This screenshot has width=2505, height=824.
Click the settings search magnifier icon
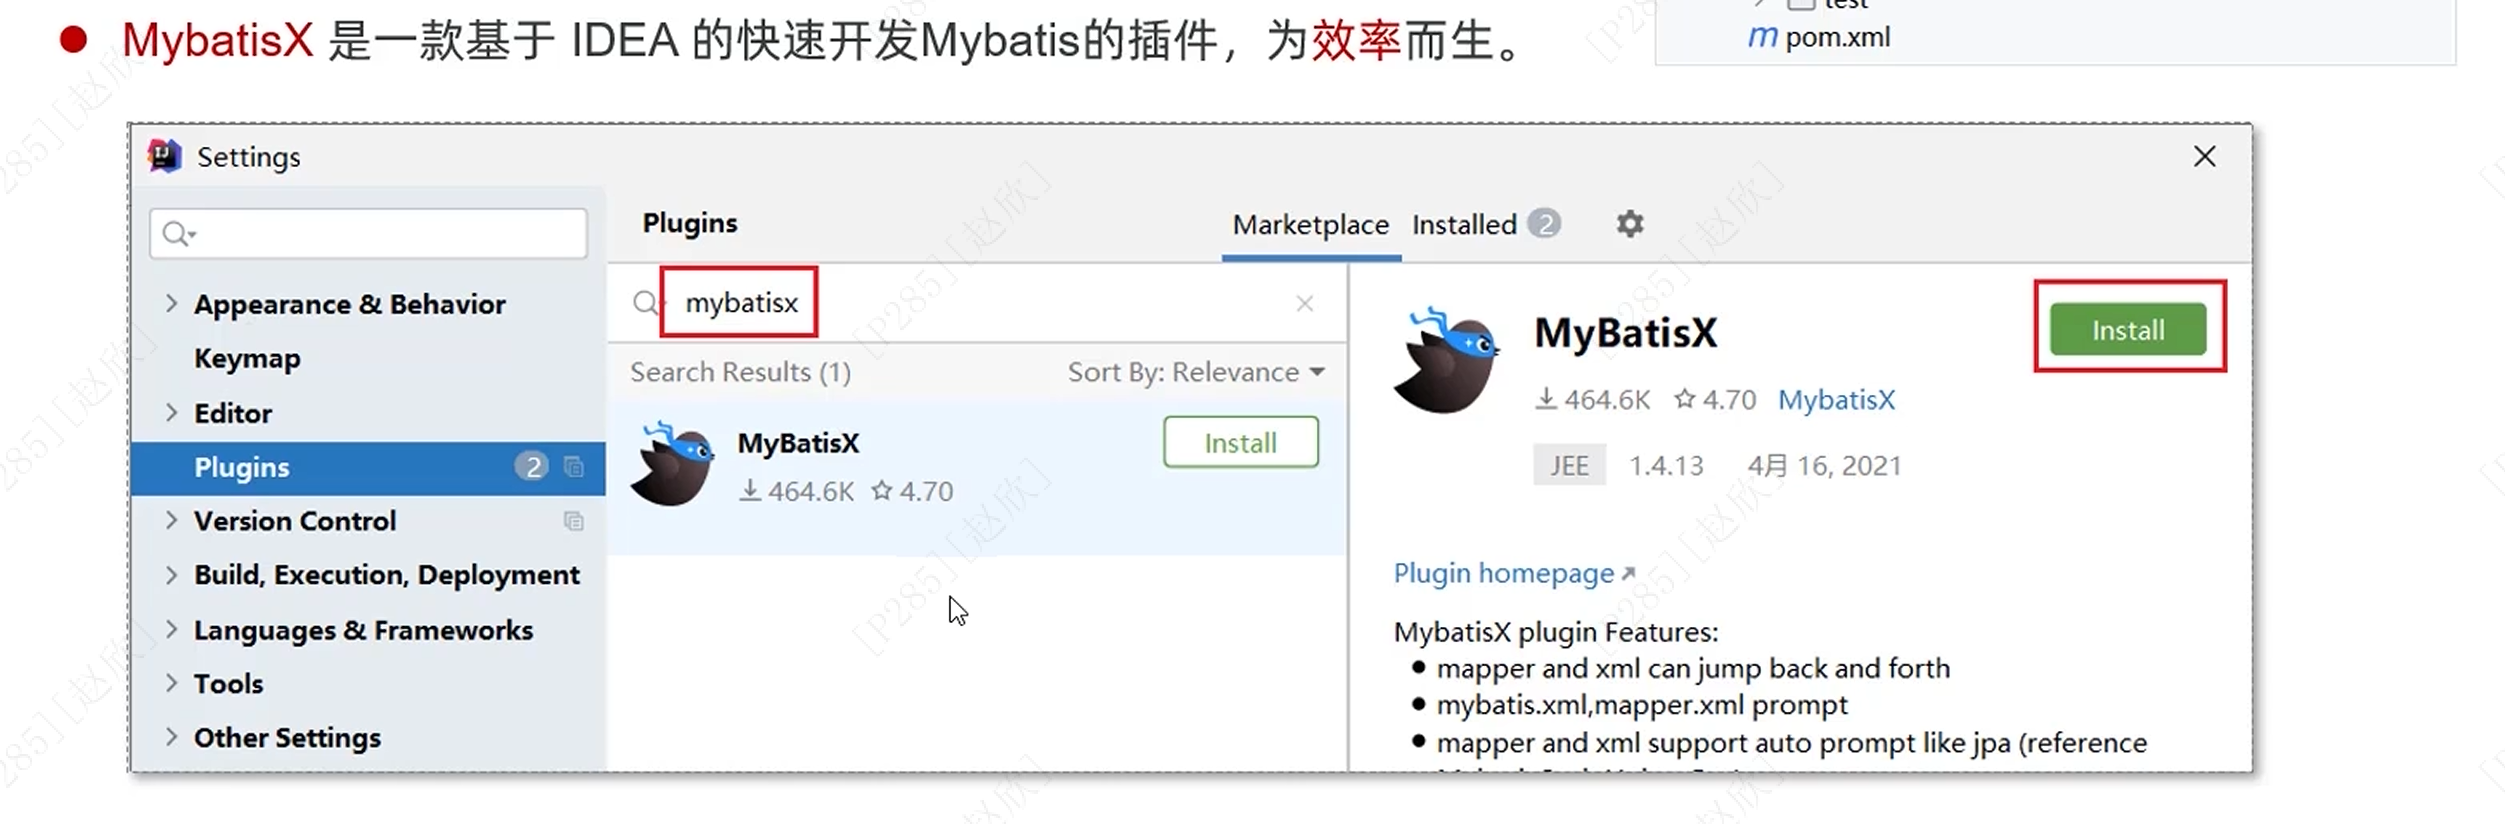point(177,233)
